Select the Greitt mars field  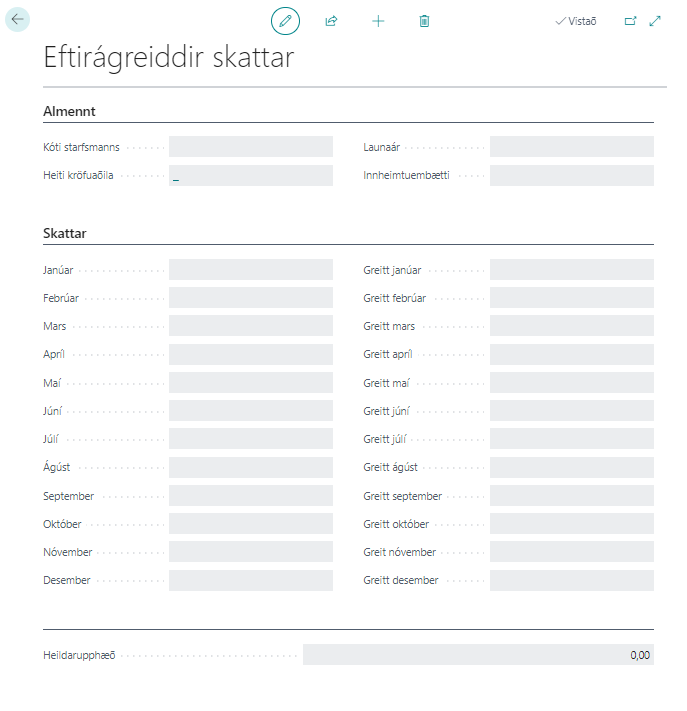pyautogui.click(x=571, y=326)
